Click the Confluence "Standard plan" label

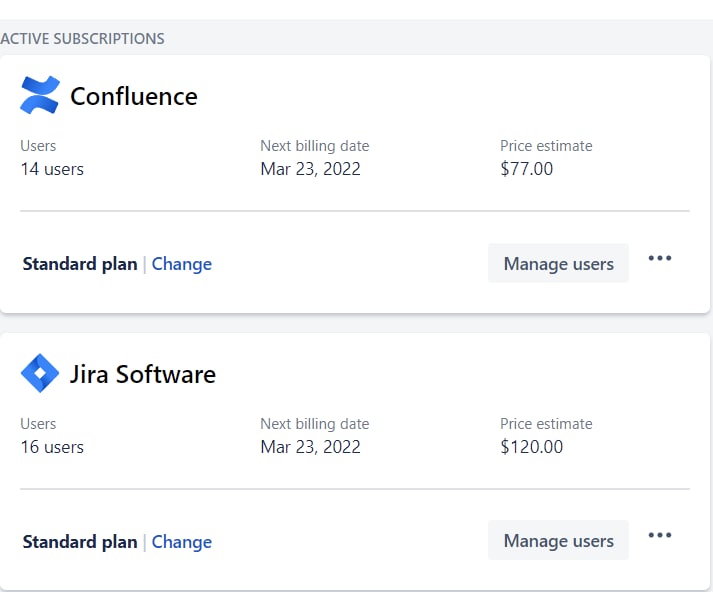coord(80,264)
